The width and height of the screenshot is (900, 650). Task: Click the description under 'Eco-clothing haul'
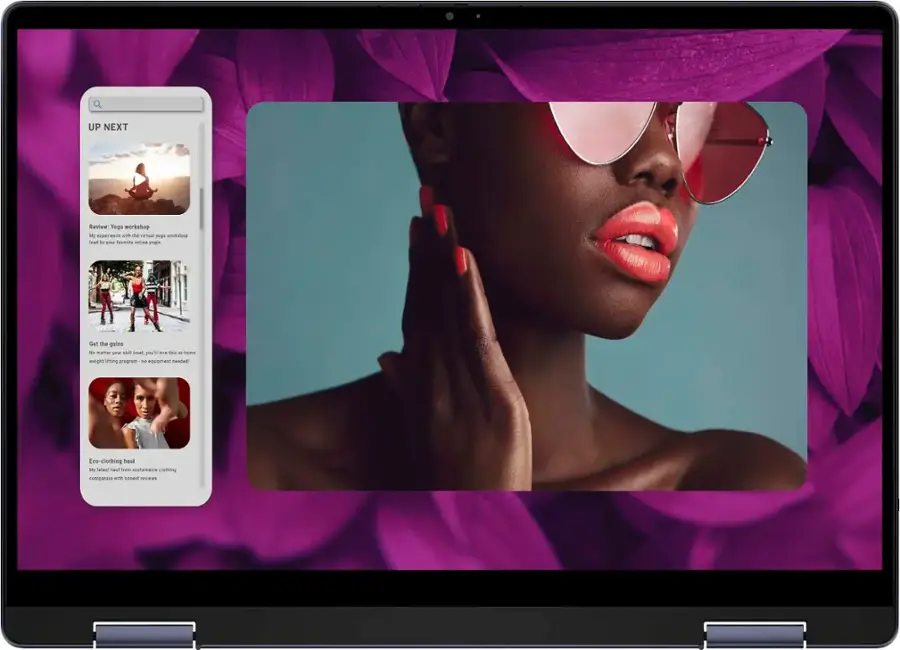[133, 474]
